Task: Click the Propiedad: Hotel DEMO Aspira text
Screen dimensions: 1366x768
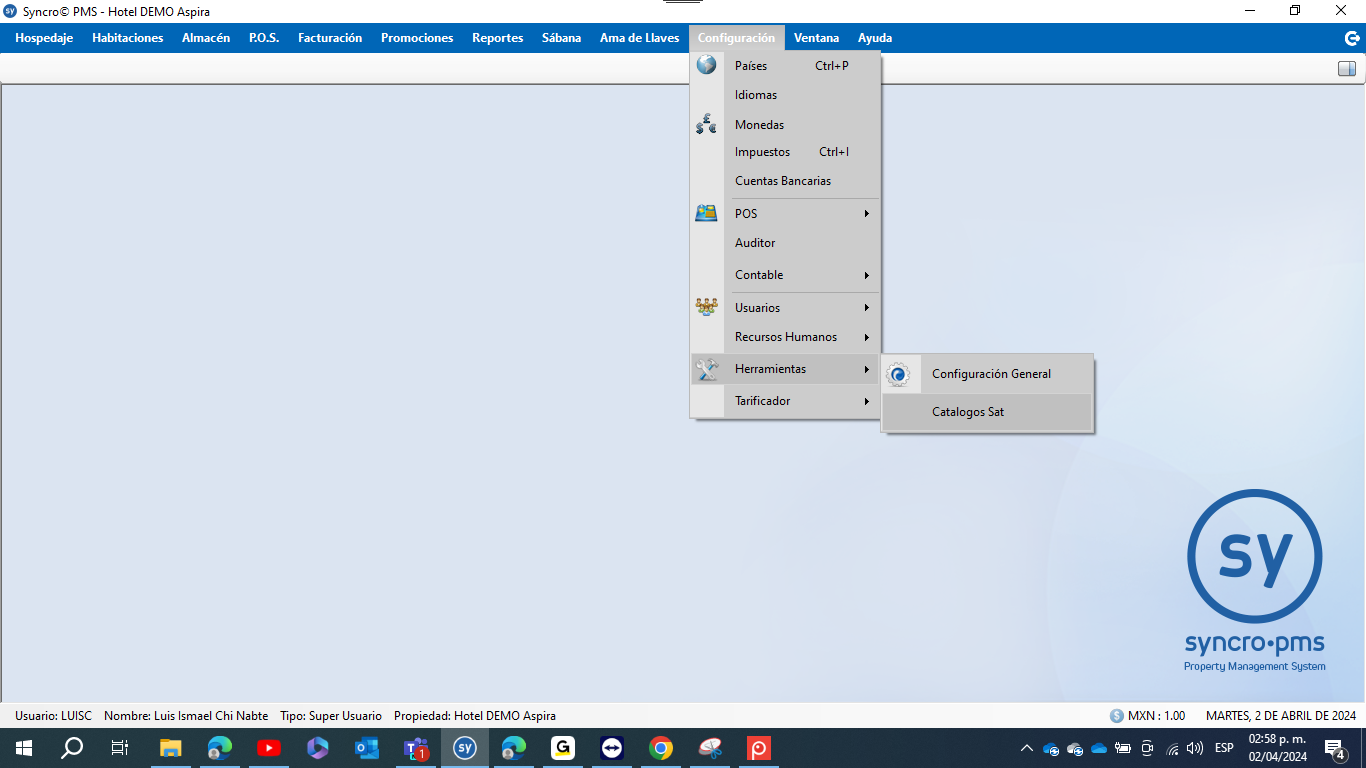Action: pyautogui.click(x=475, y=716)
